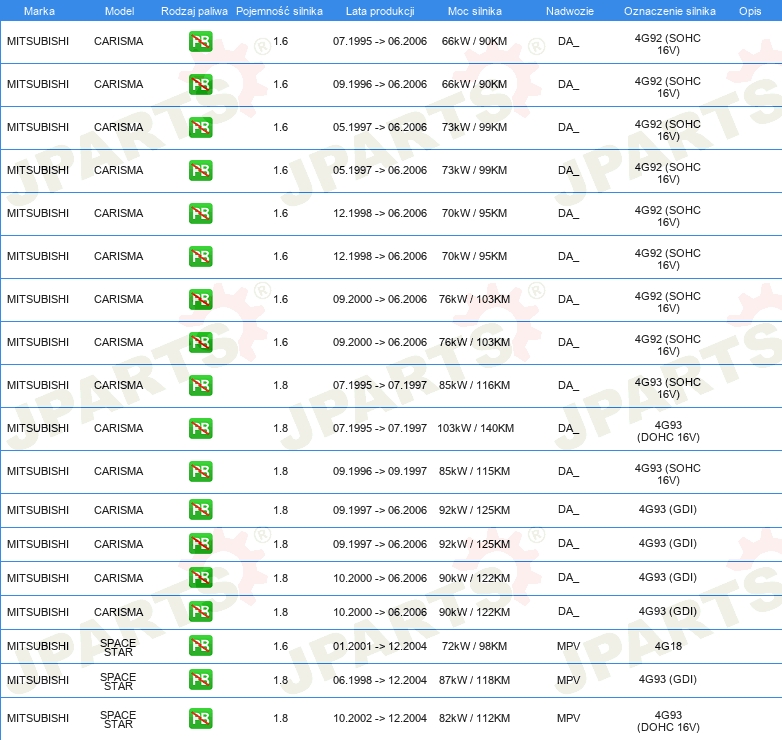782x740 pixels.
Task: Select the Oznaczenie silnika column header
Action: tap(669, 11)
